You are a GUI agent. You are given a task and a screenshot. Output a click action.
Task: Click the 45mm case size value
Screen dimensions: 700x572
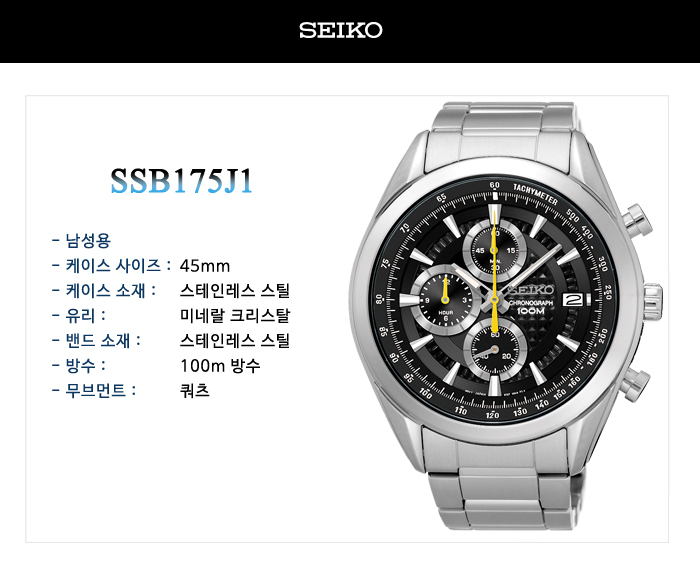[x=205, y=266]
